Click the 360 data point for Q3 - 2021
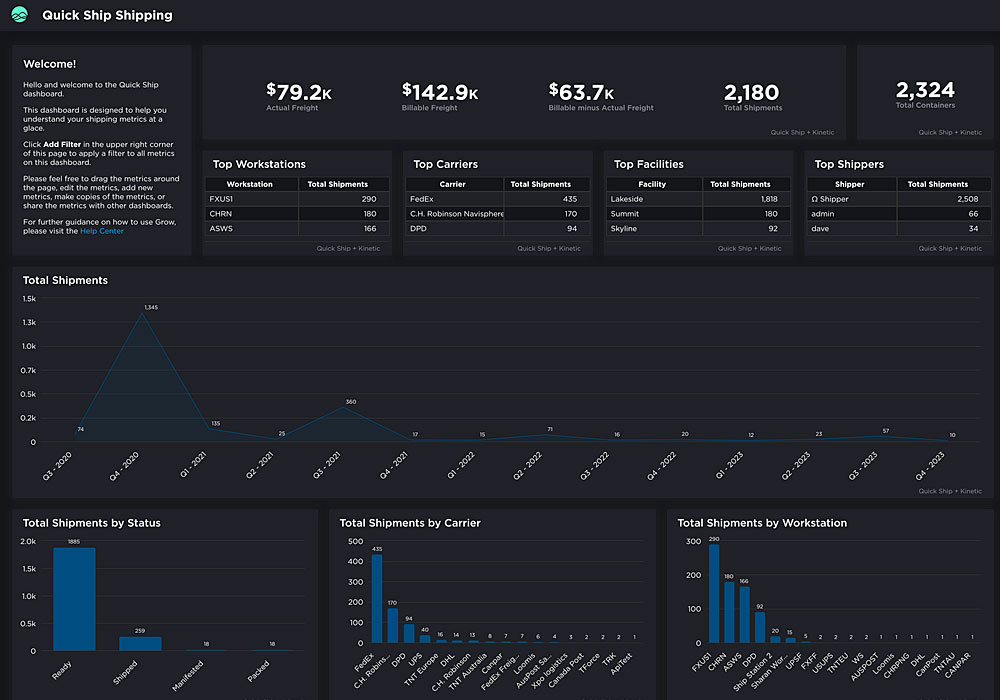The width and height of the screenshot is (1000, 700). click(x=349, y=409)
